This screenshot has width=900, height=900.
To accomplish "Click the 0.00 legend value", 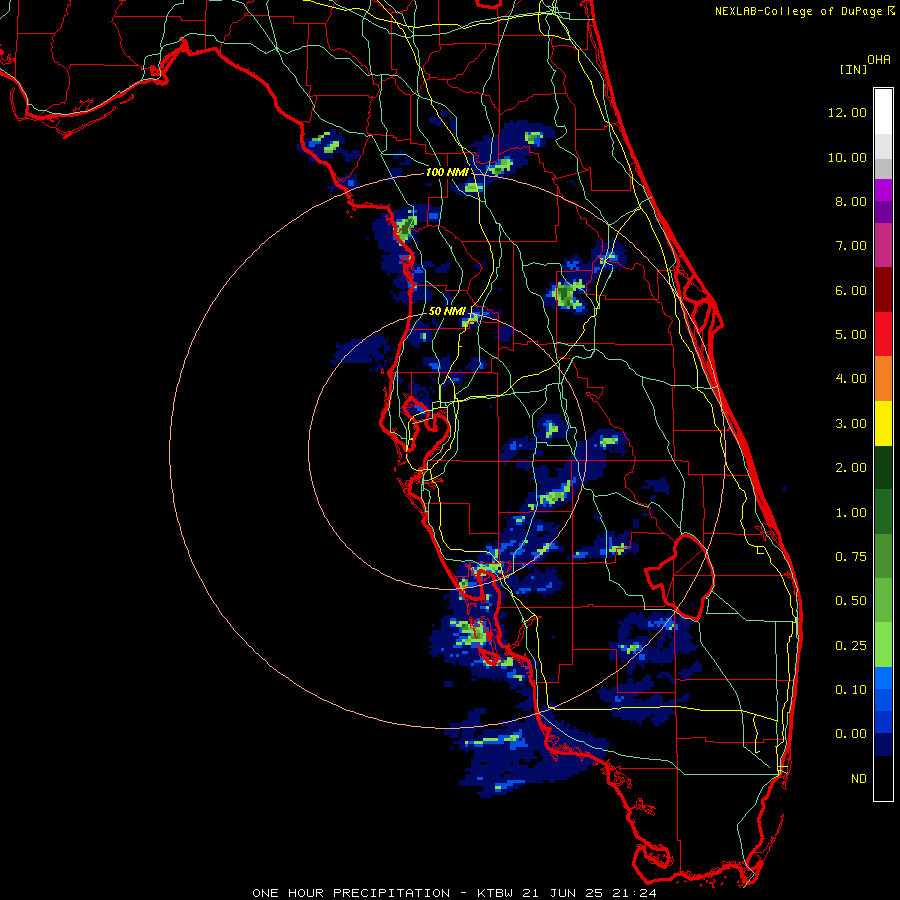I will [x=851, y=734].
